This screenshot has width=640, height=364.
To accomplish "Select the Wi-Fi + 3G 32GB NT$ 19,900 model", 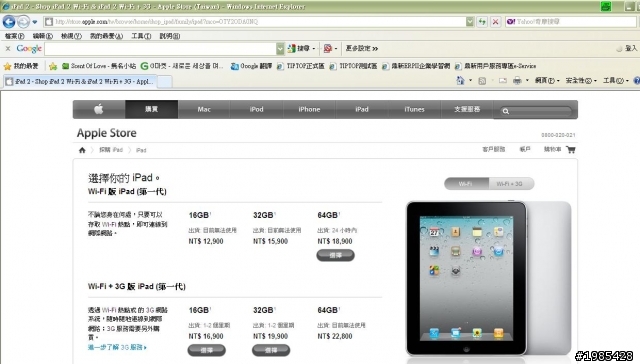I will coord(271,350).
